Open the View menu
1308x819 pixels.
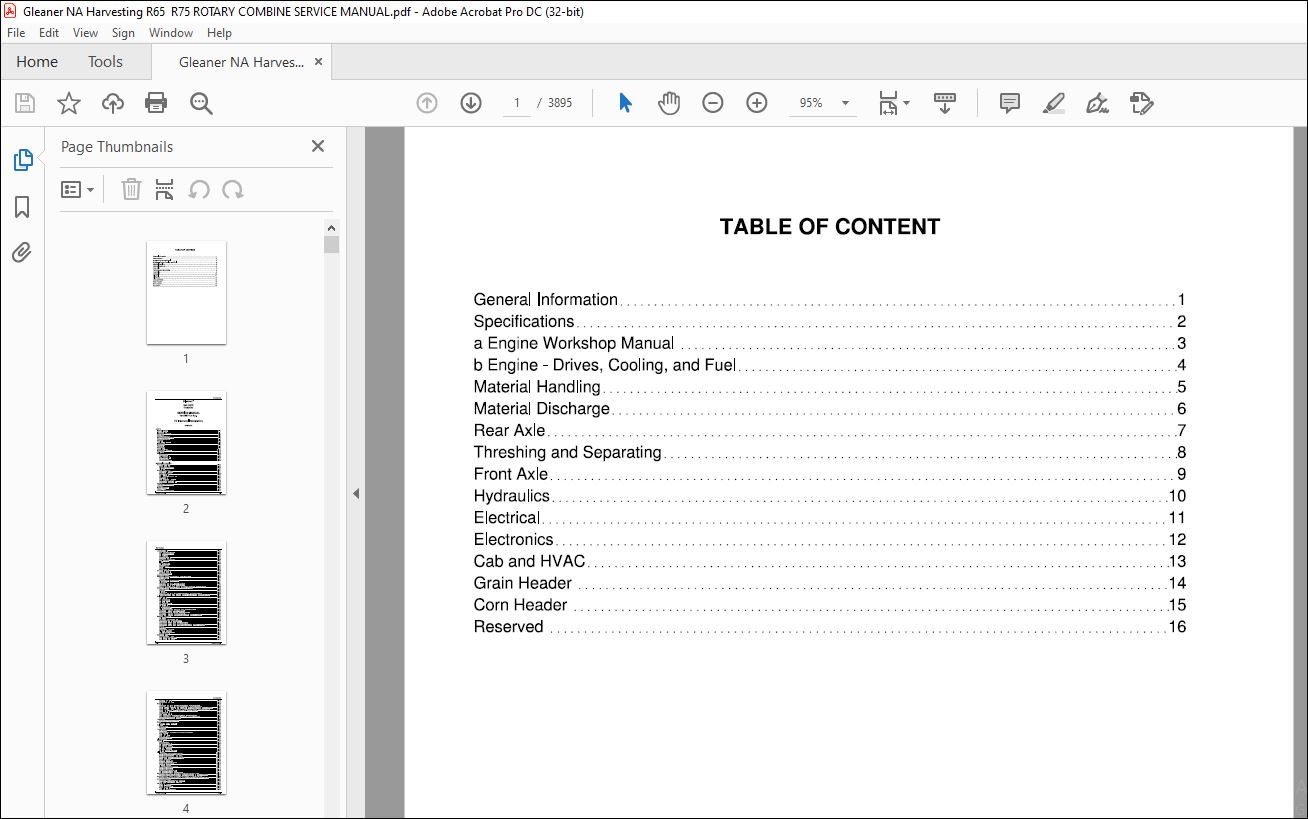85,33
